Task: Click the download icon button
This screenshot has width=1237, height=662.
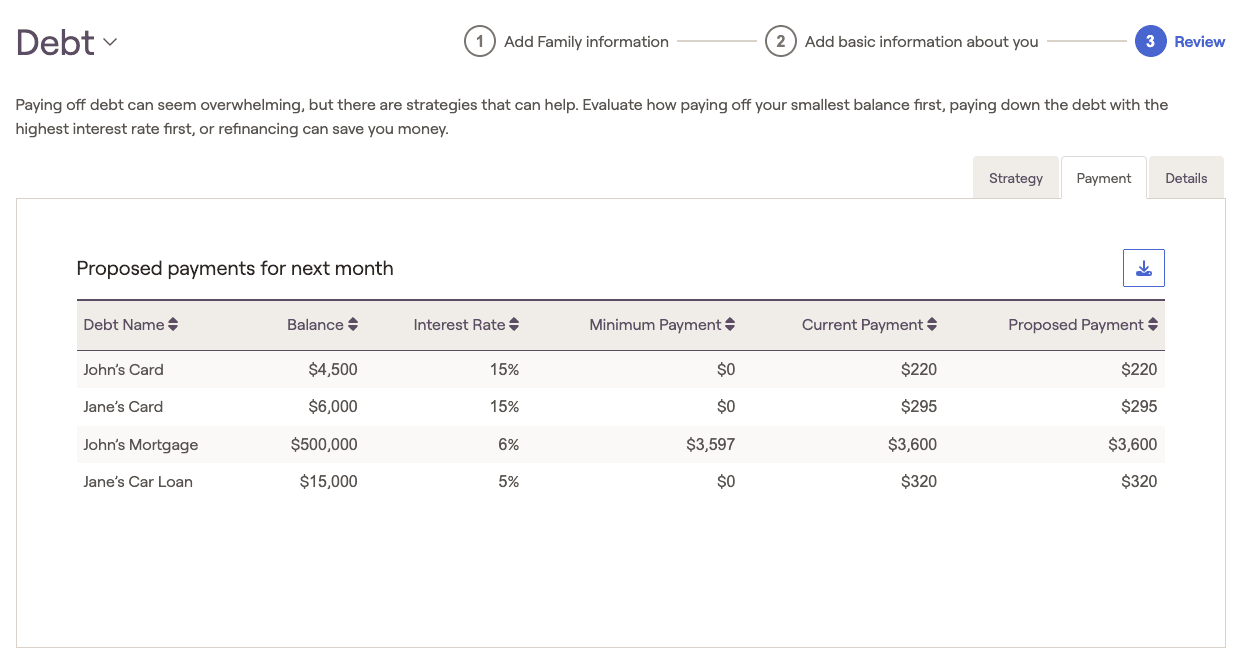Action: point(1144,268)
